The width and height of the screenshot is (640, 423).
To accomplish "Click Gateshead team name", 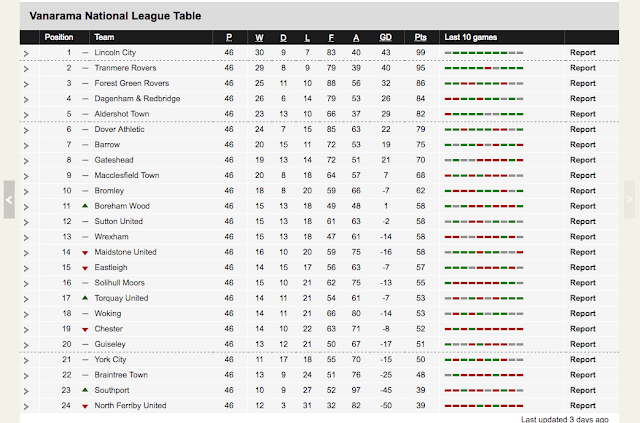I will [x=114, y=160].
